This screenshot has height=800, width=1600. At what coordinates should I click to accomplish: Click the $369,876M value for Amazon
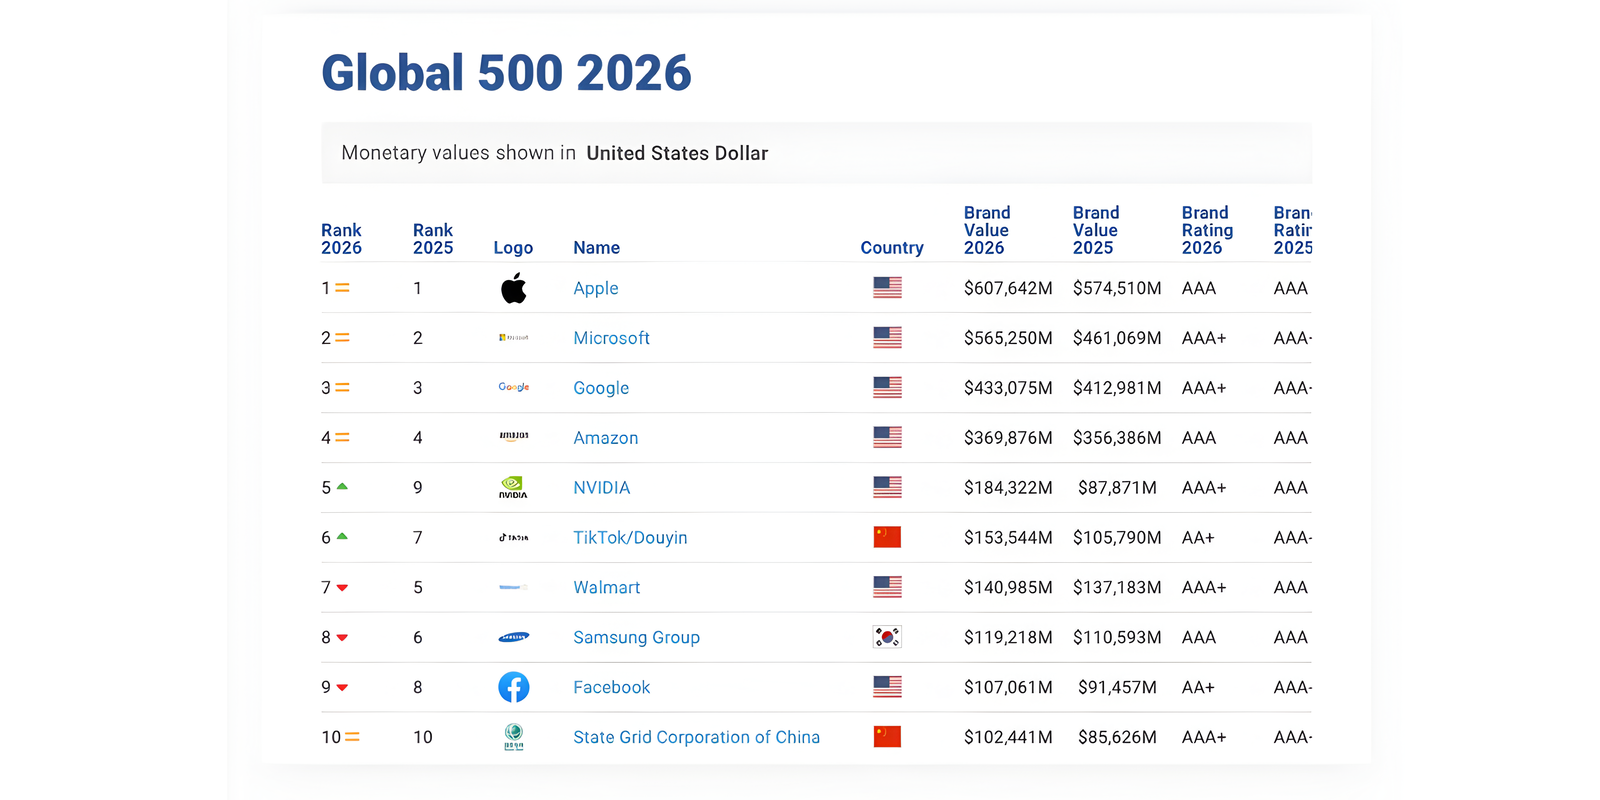[1008, 438]
